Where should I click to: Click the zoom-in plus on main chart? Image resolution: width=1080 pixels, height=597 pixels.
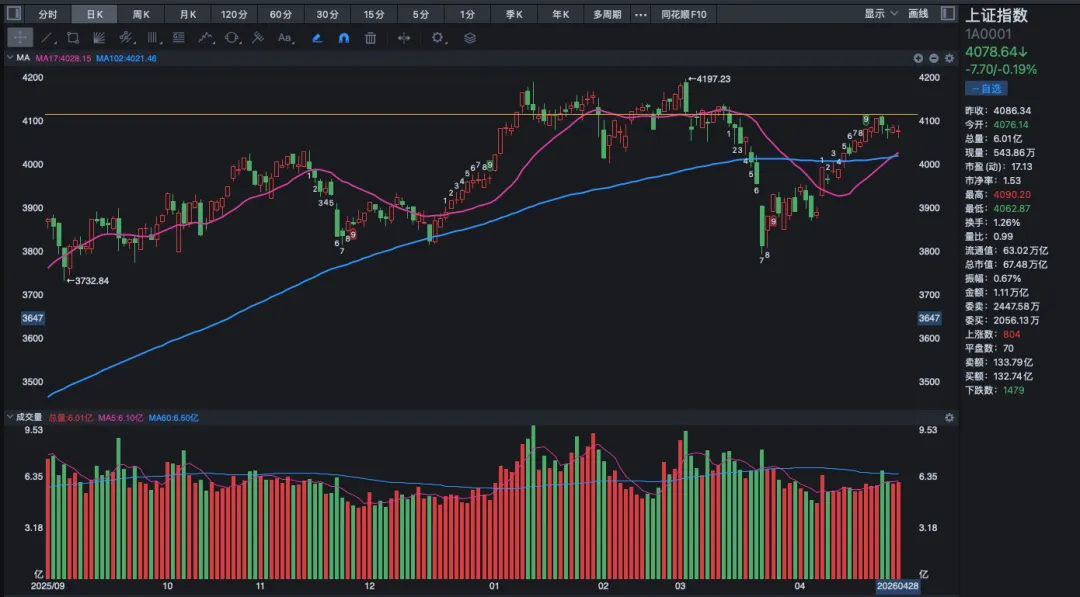[x=918, y=58]
